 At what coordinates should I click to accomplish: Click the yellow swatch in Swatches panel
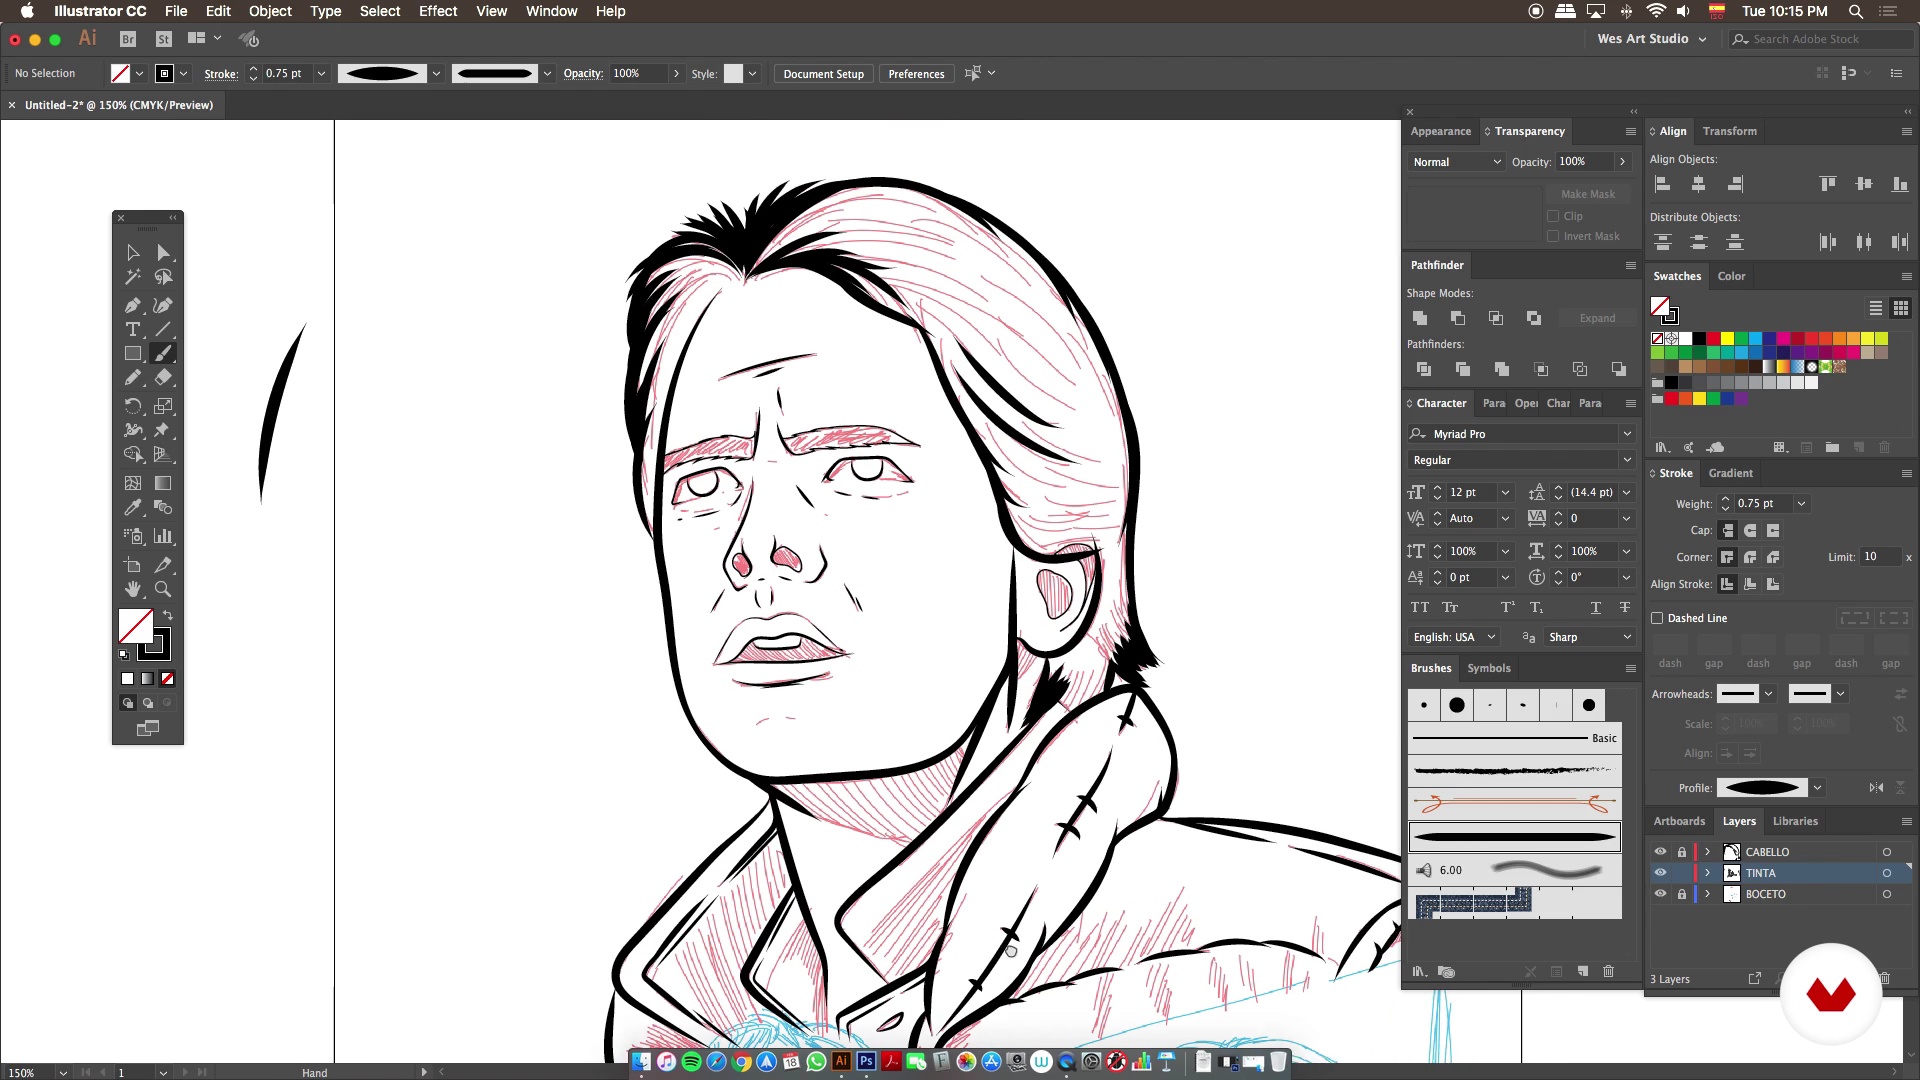click(x=1727, y=339)
